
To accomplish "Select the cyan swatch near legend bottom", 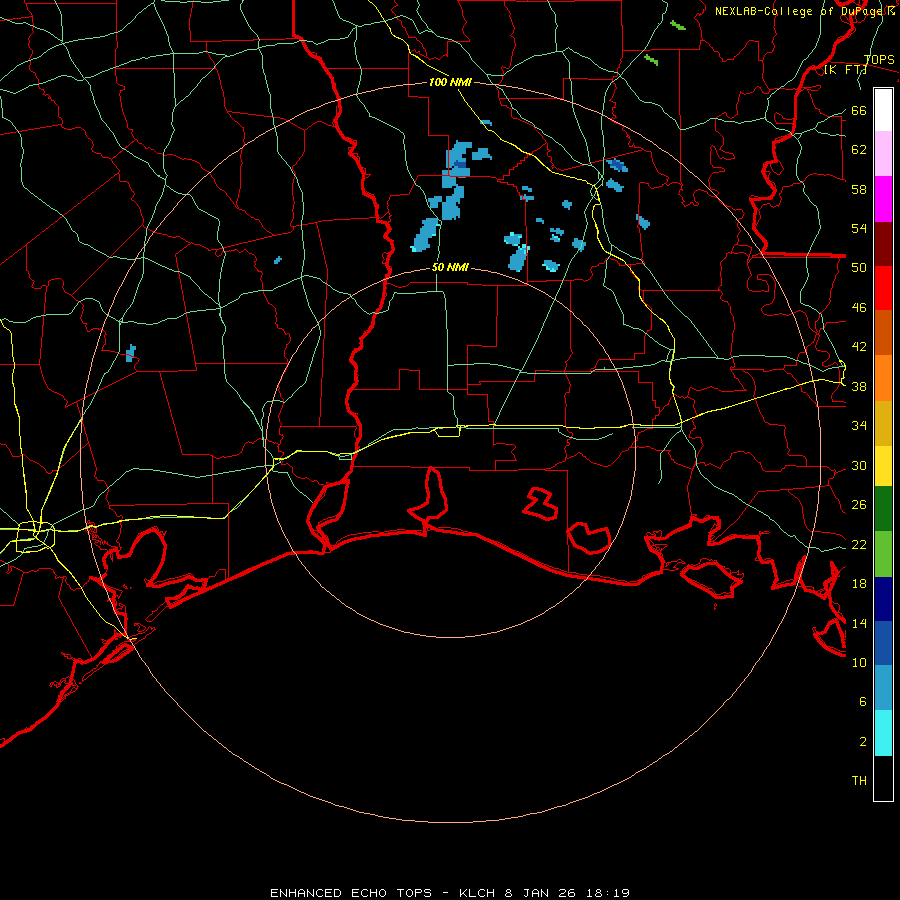I will click(883, 733).
